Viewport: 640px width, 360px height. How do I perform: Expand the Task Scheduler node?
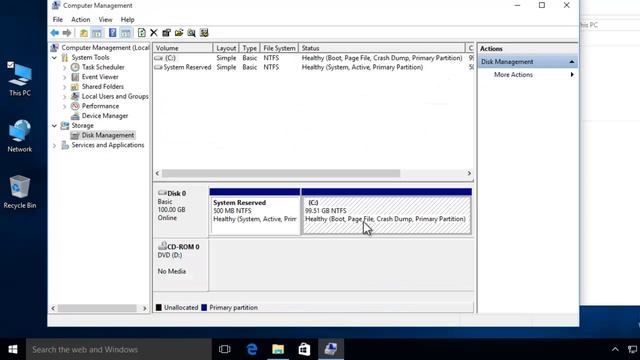pyautogui.click(x=64, y=67)
